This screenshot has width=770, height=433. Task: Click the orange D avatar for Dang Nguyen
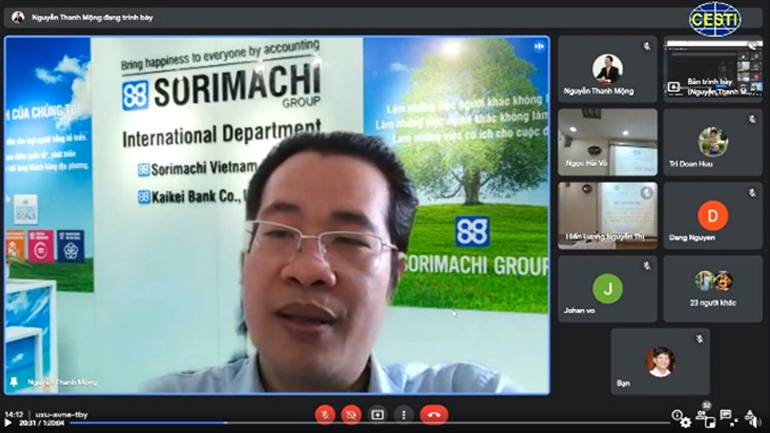[x=713, y=216]
